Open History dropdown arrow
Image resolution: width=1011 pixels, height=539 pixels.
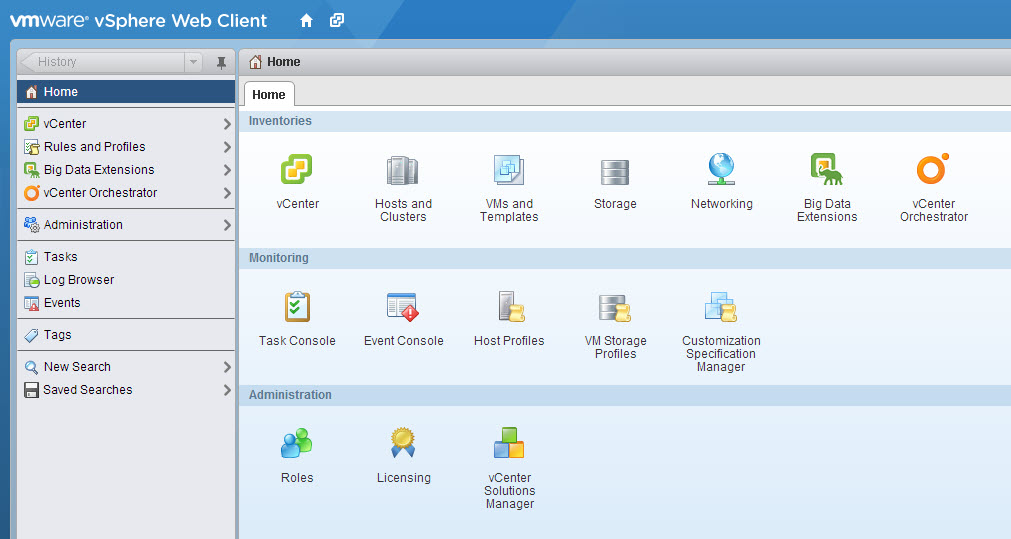(x=193, y=62)
